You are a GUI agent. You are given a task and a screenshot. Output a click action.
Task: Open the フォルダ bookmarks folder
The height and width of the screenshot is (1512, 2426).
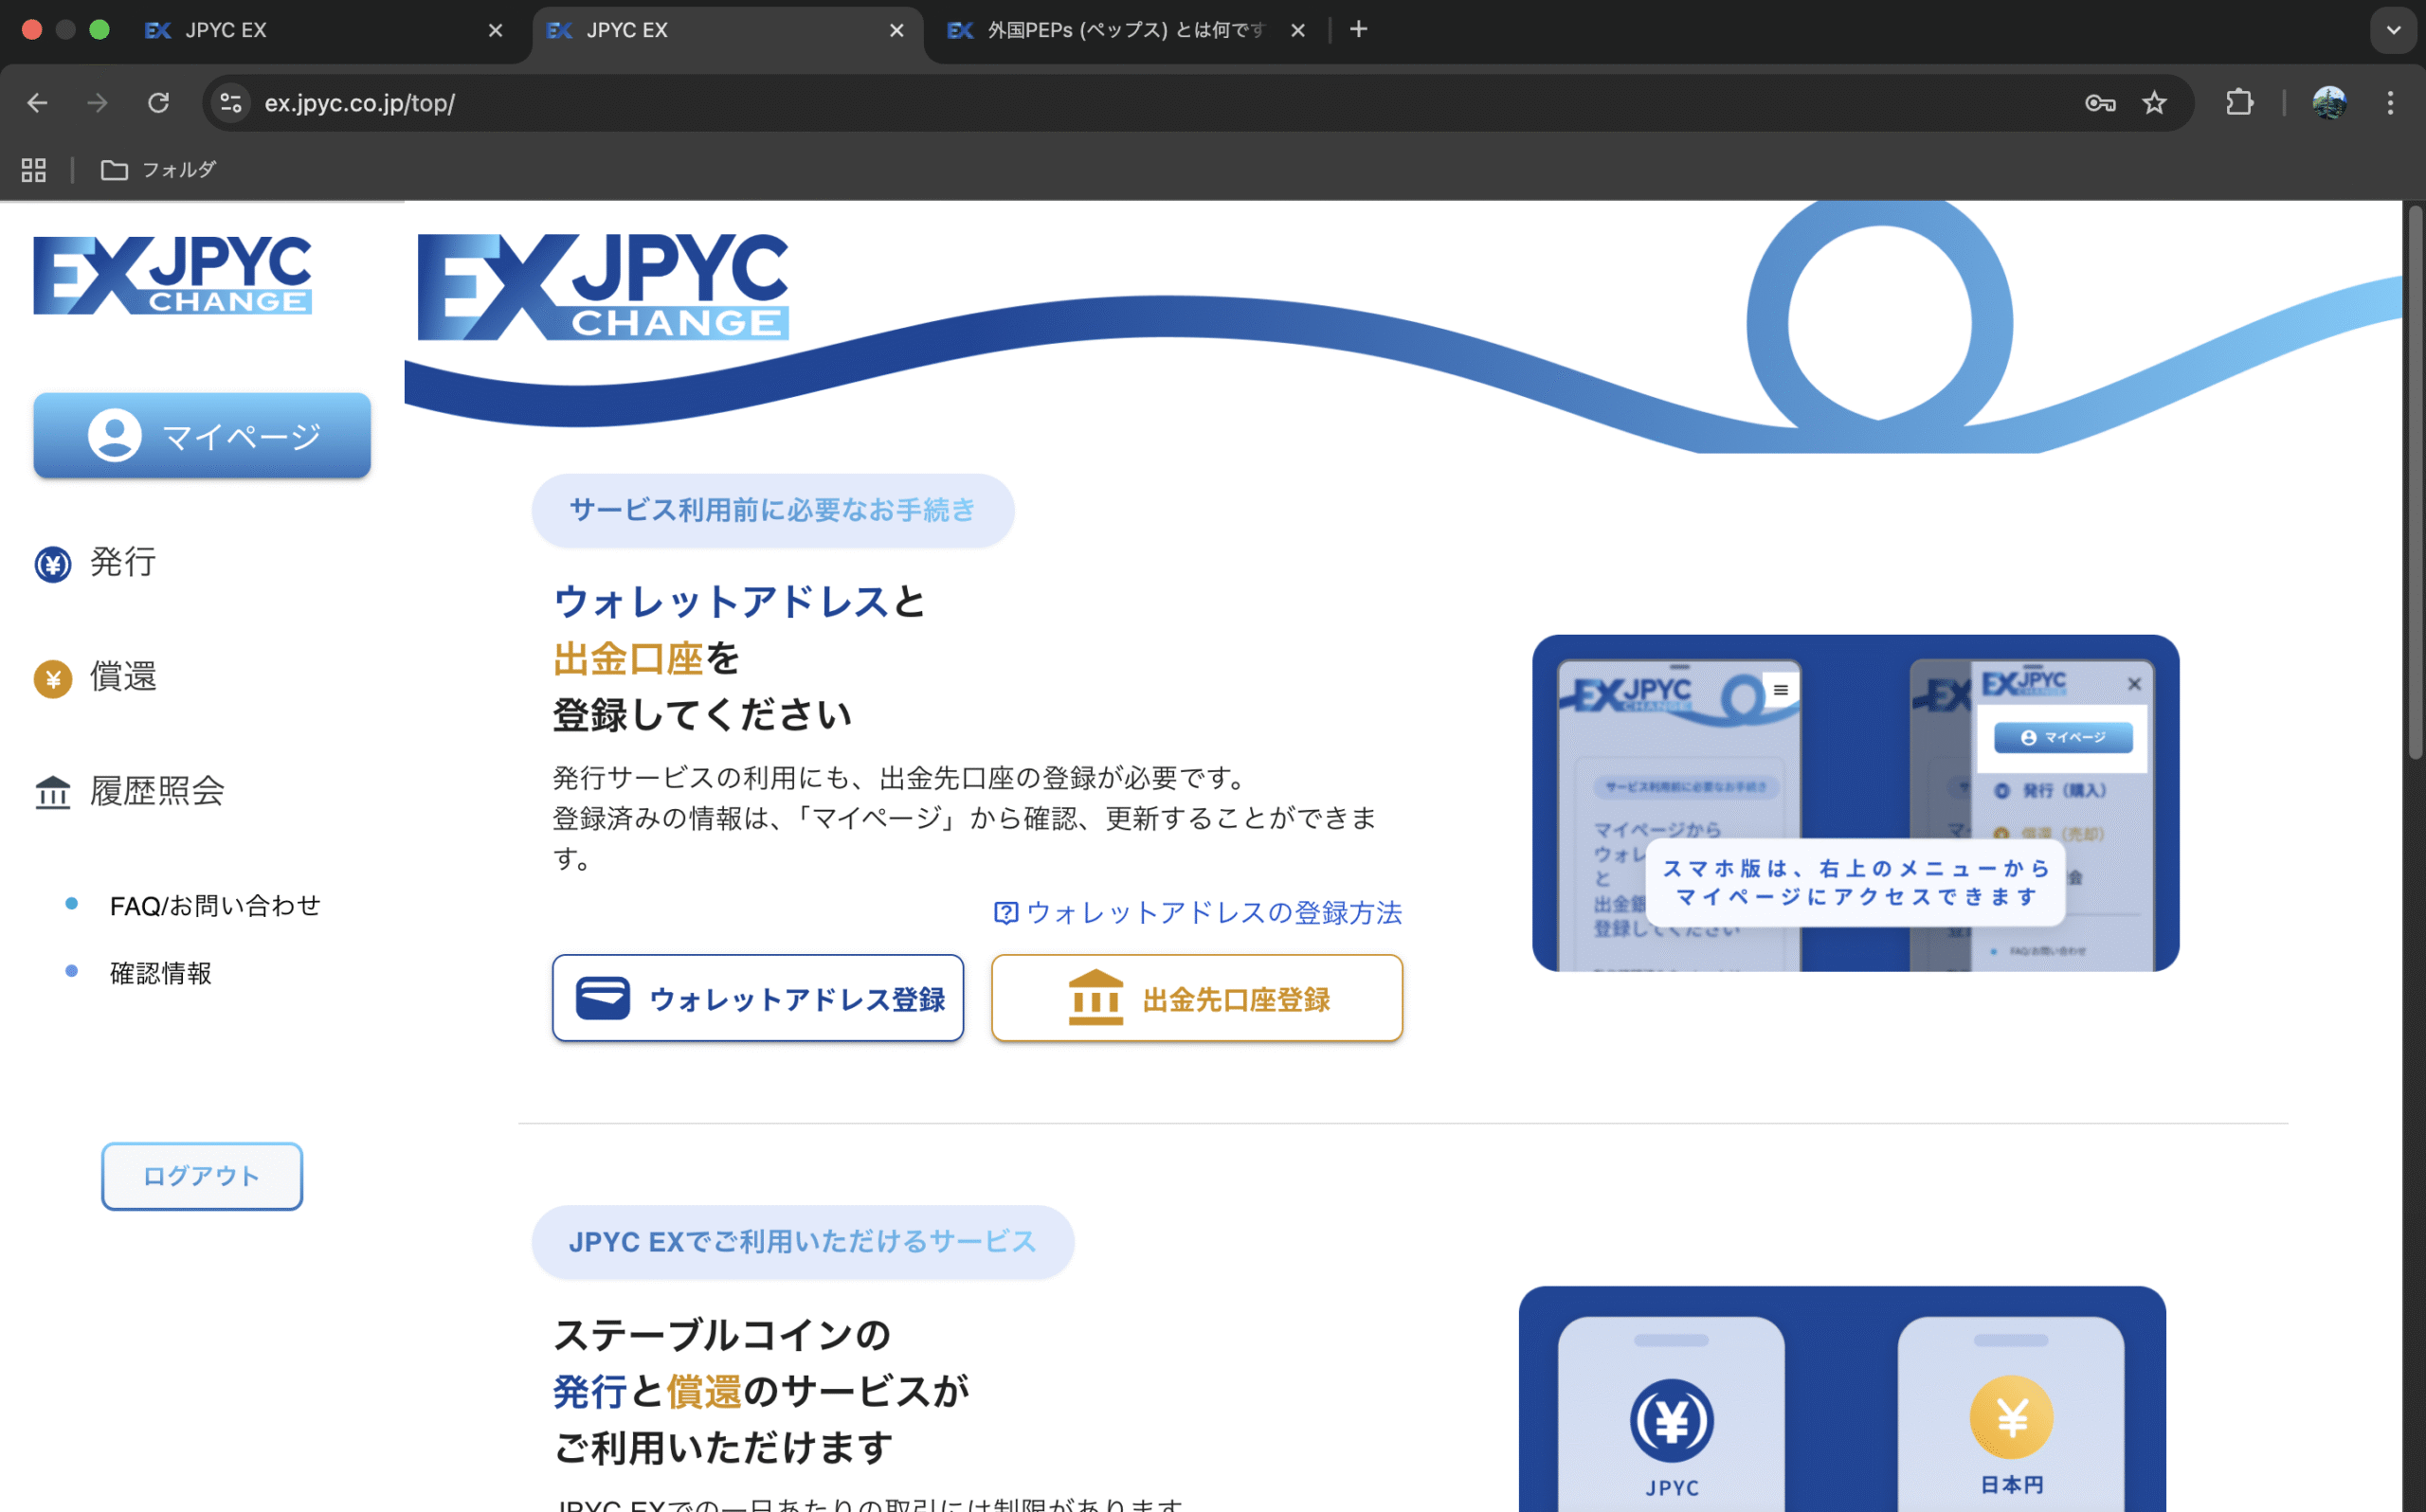tap(158, 170)
